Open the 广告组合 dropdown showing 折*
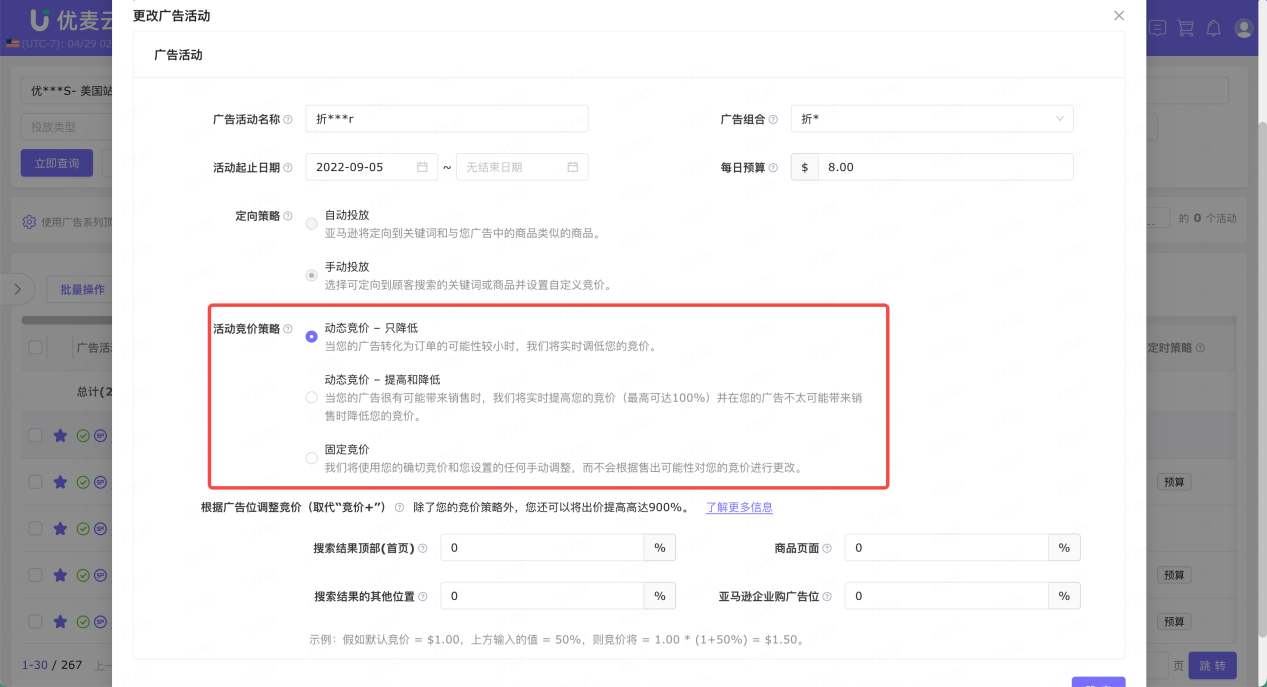Screen dimensions: 1267x687 click(x=932, y=118)
